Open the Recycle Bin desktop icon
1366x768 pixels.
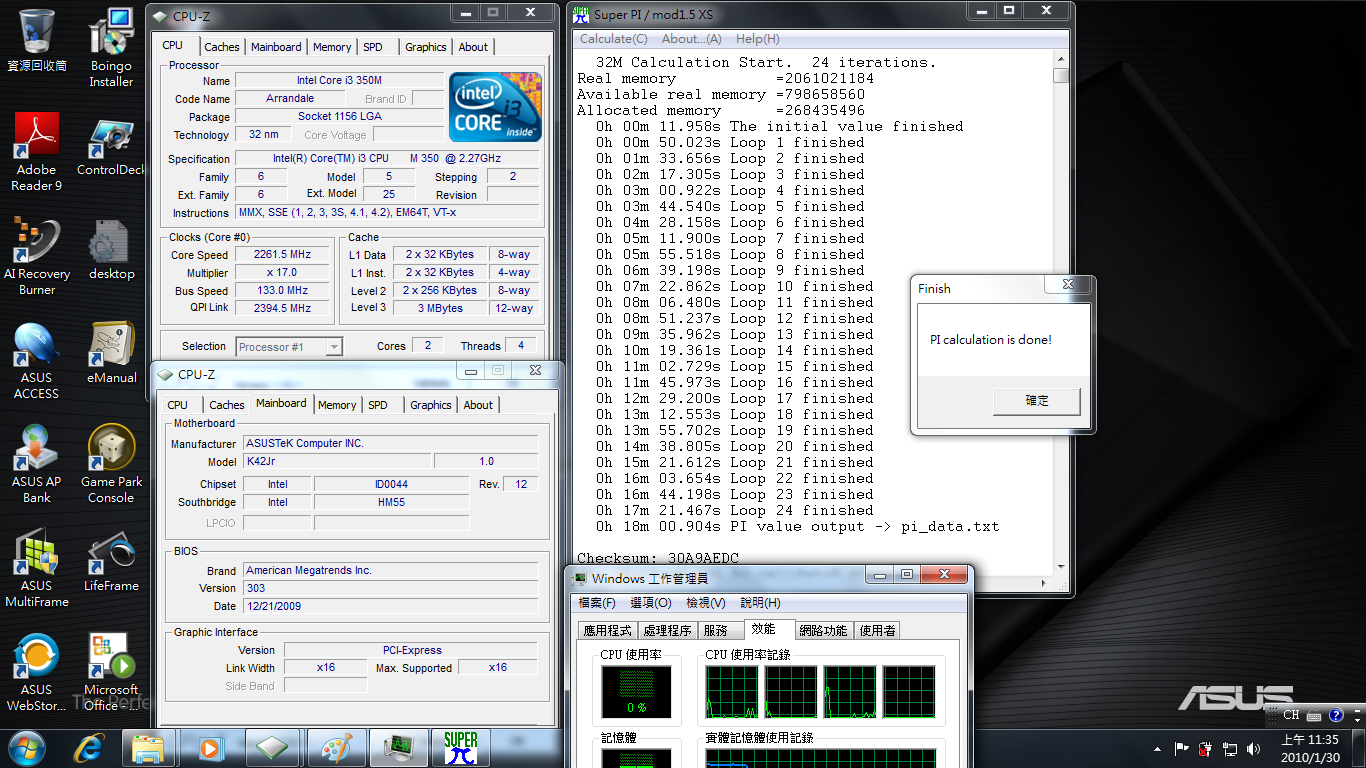tap(37, 40)
